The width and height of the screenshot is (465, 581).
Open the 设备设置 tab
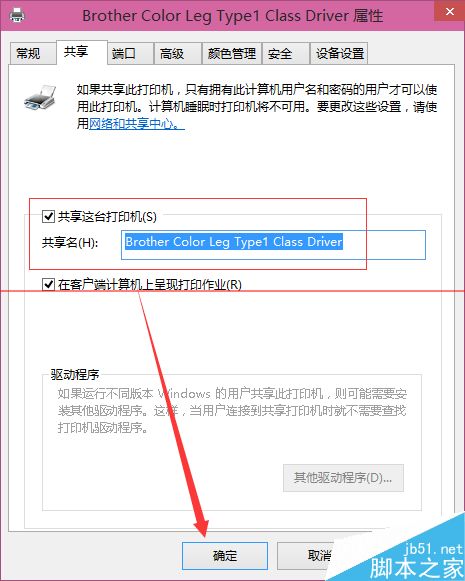click(x=339, y=54)
